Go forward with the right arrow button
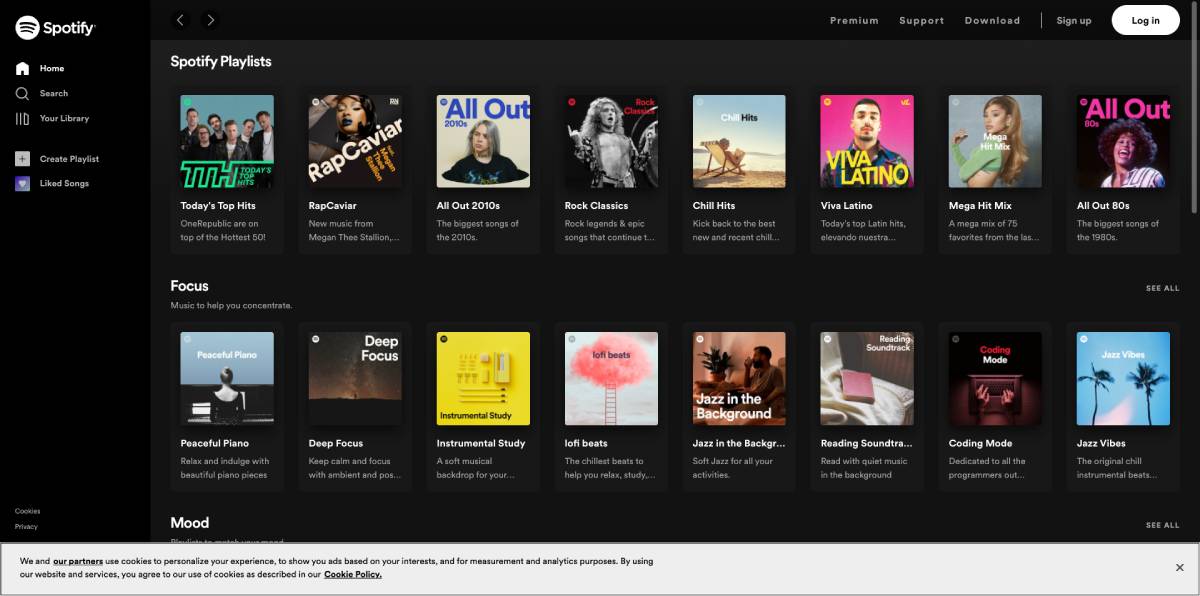 (x=210, y=20)
